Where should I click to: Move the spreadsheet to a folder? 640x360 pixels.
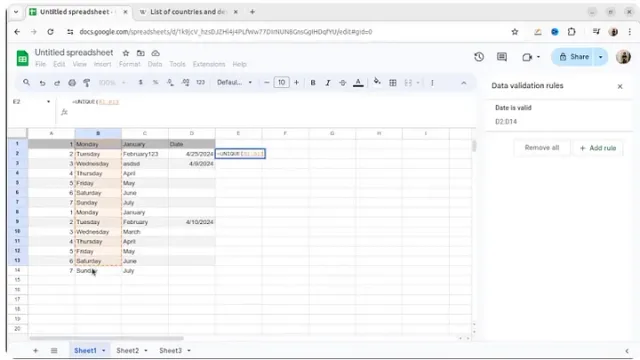140,53
